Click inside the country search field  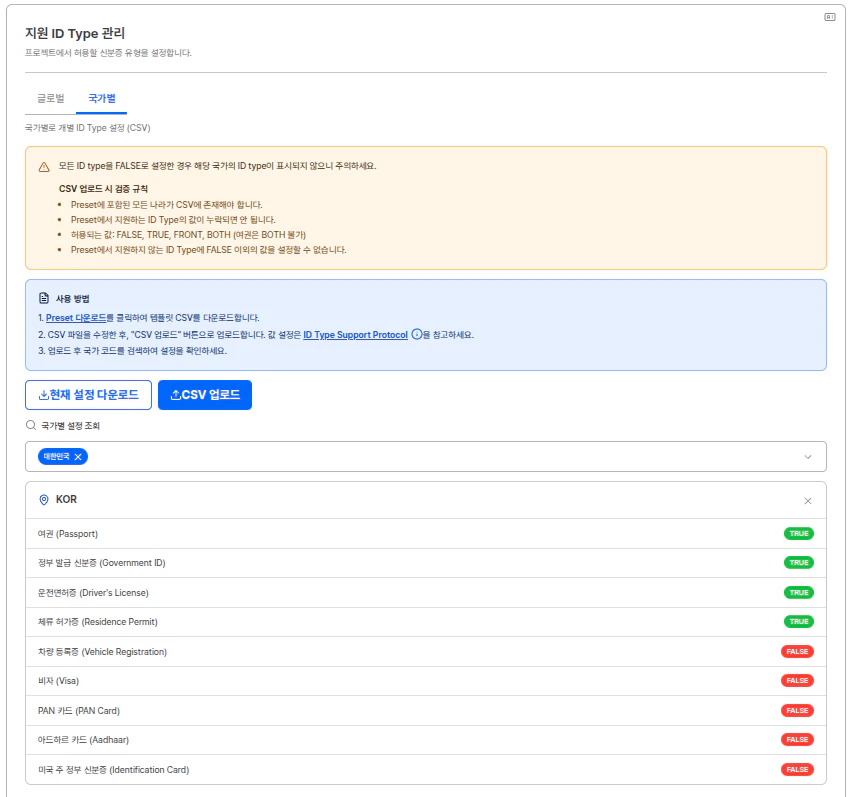[426, 456]
